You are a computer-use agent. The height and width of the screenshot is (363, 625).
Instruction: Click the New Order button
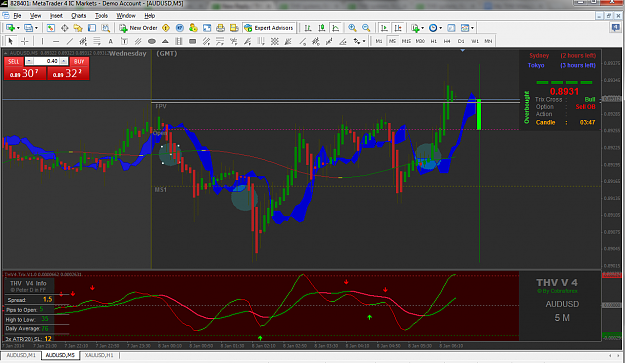138,28
